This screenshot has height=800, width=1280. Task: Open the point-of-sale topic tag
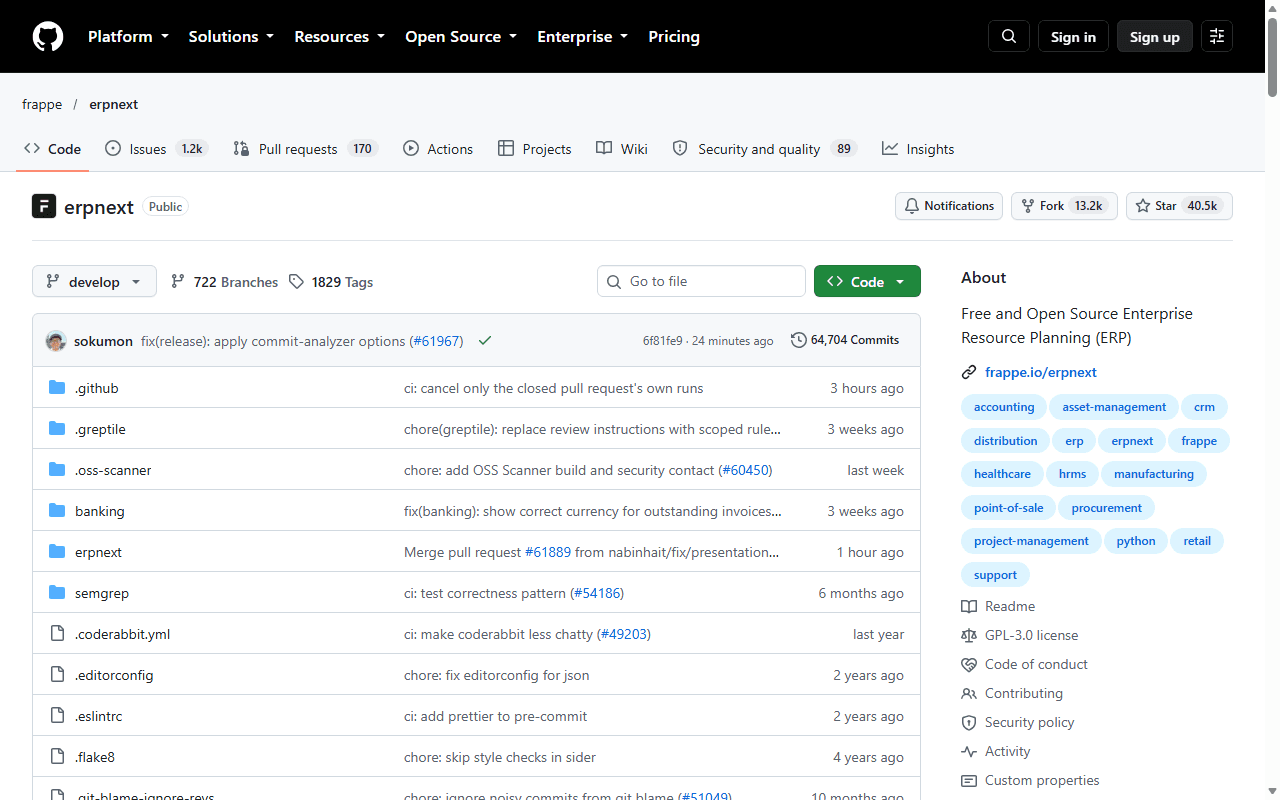point(1008,508)
